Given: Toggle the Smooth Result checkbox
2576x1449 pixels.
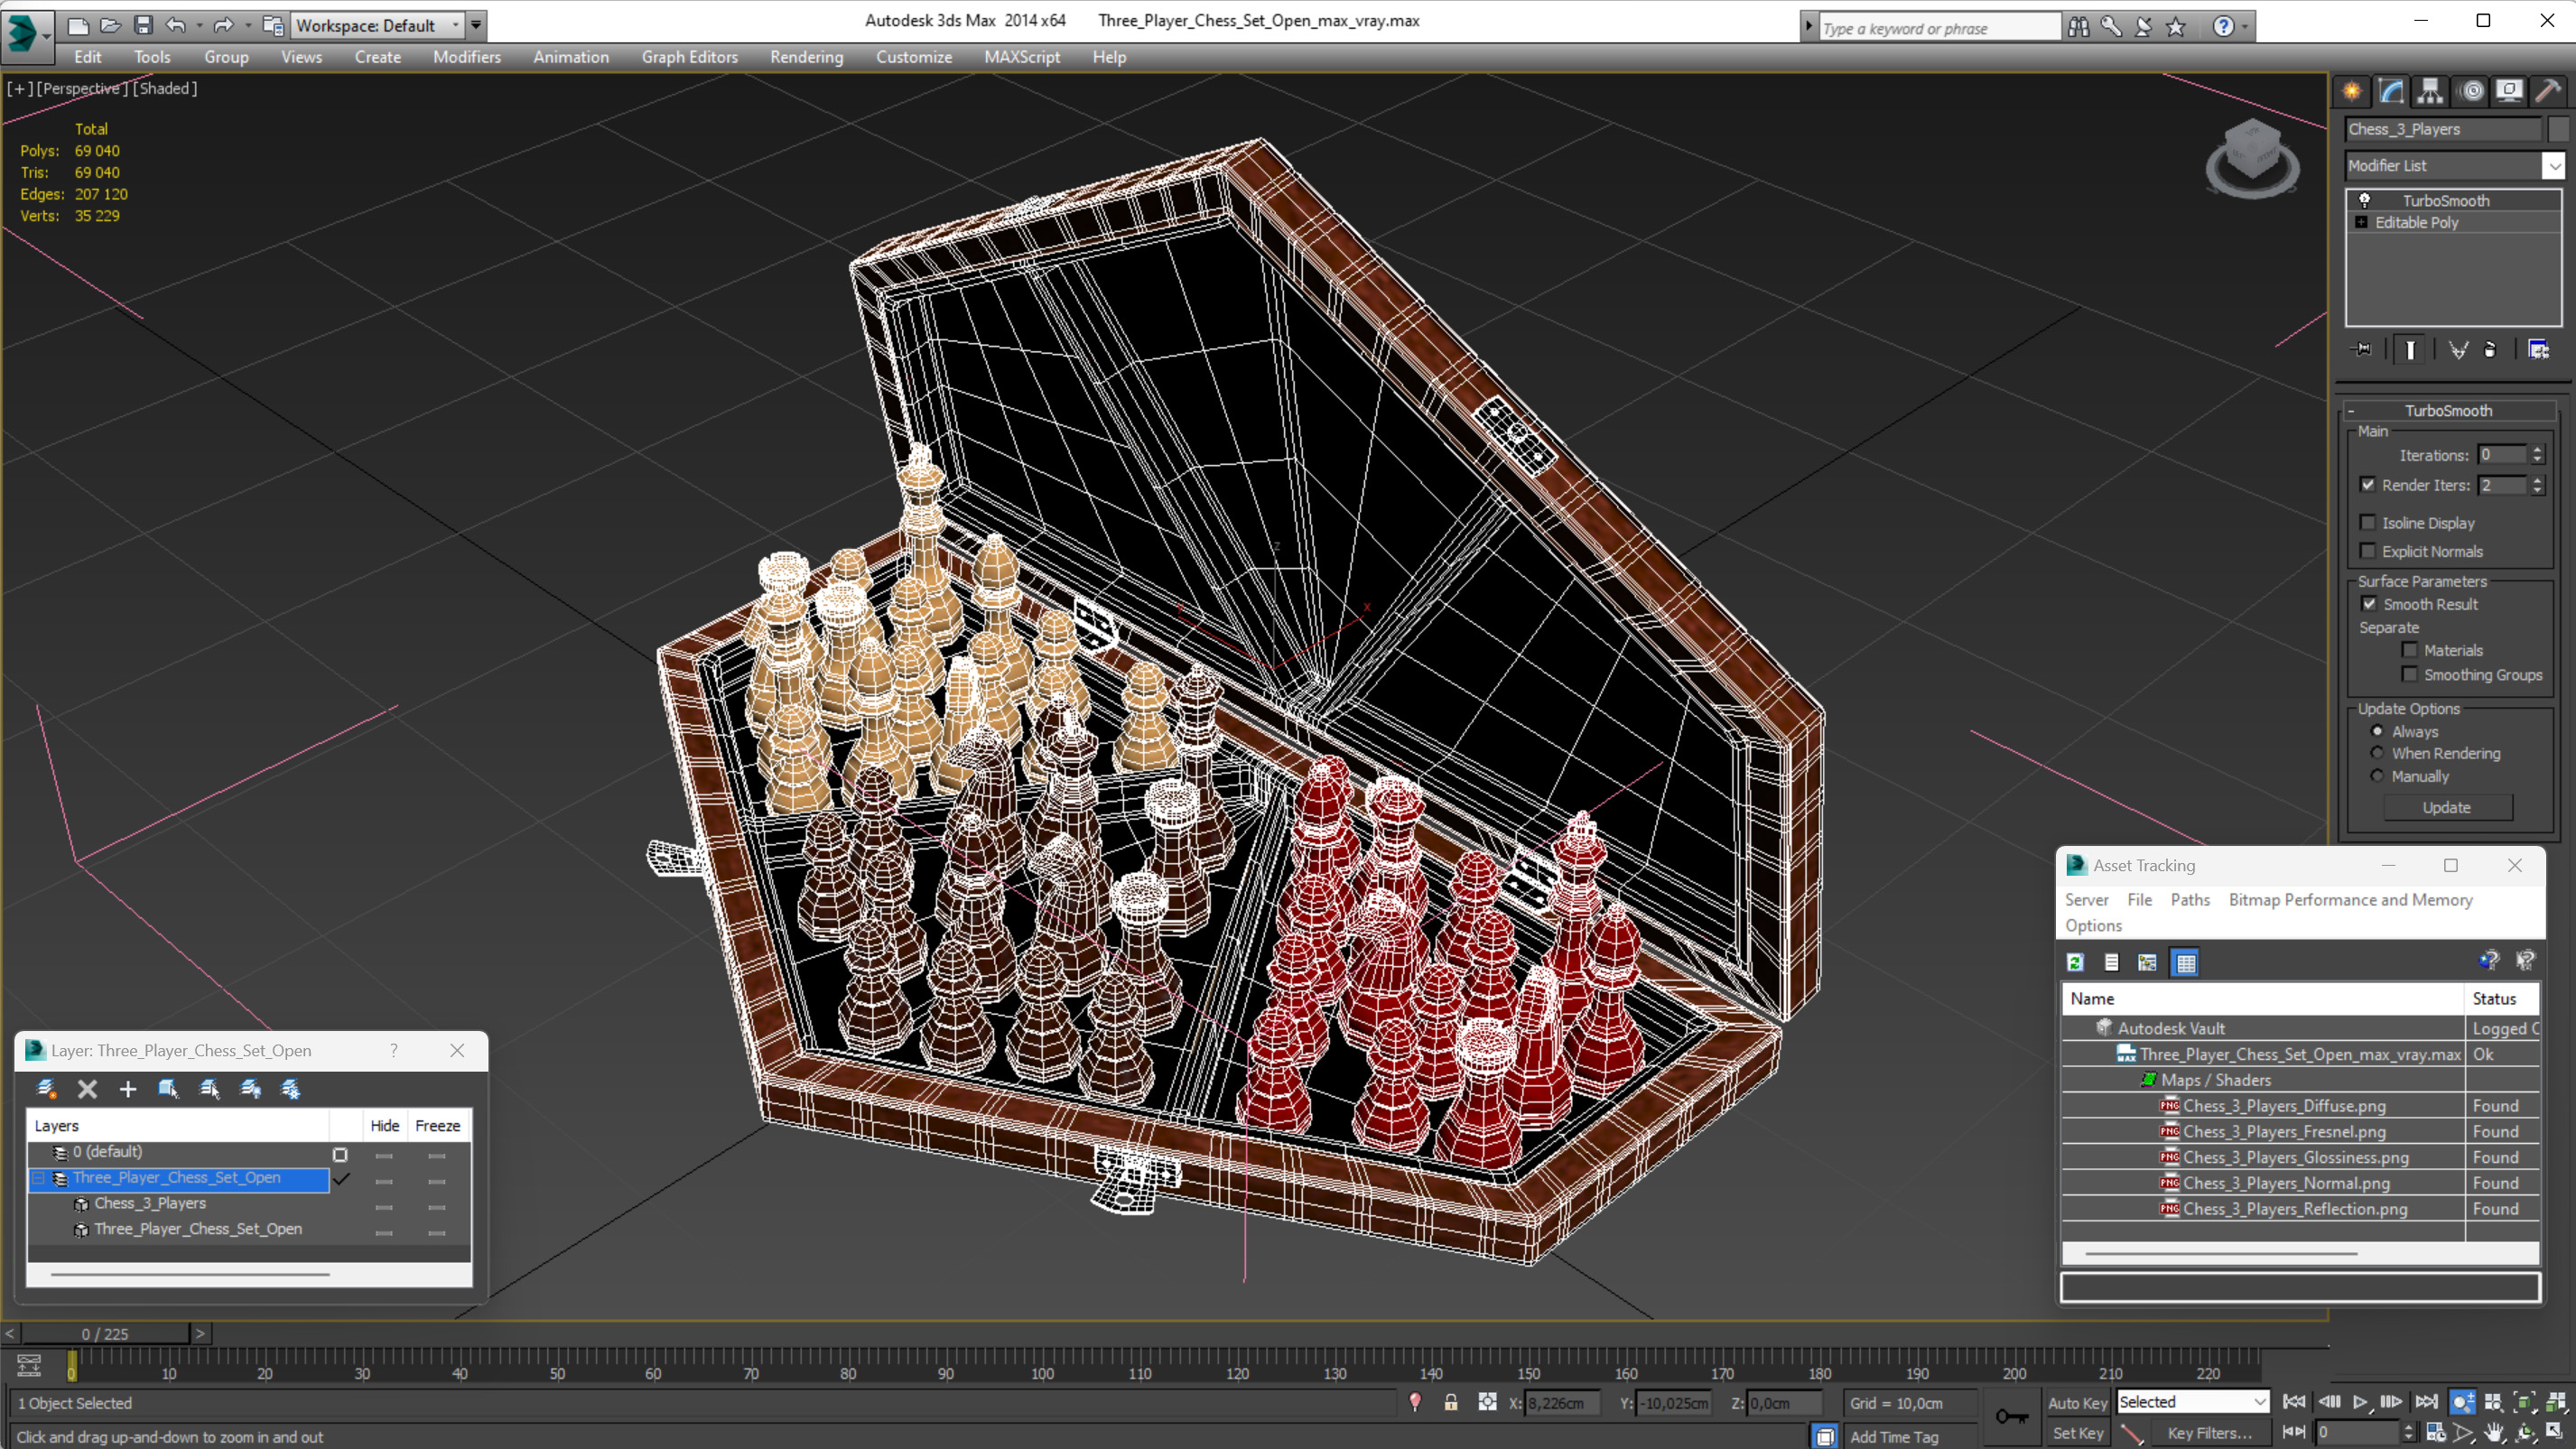Looking at the screenshot, I should tap(2368, 604).
